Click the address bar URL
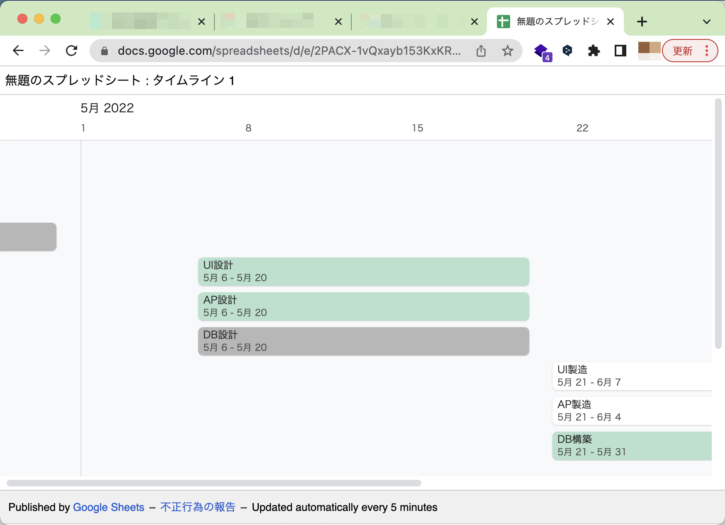Image resolution: width=725 pixels, height=525 pixels. tap(289, 51)
